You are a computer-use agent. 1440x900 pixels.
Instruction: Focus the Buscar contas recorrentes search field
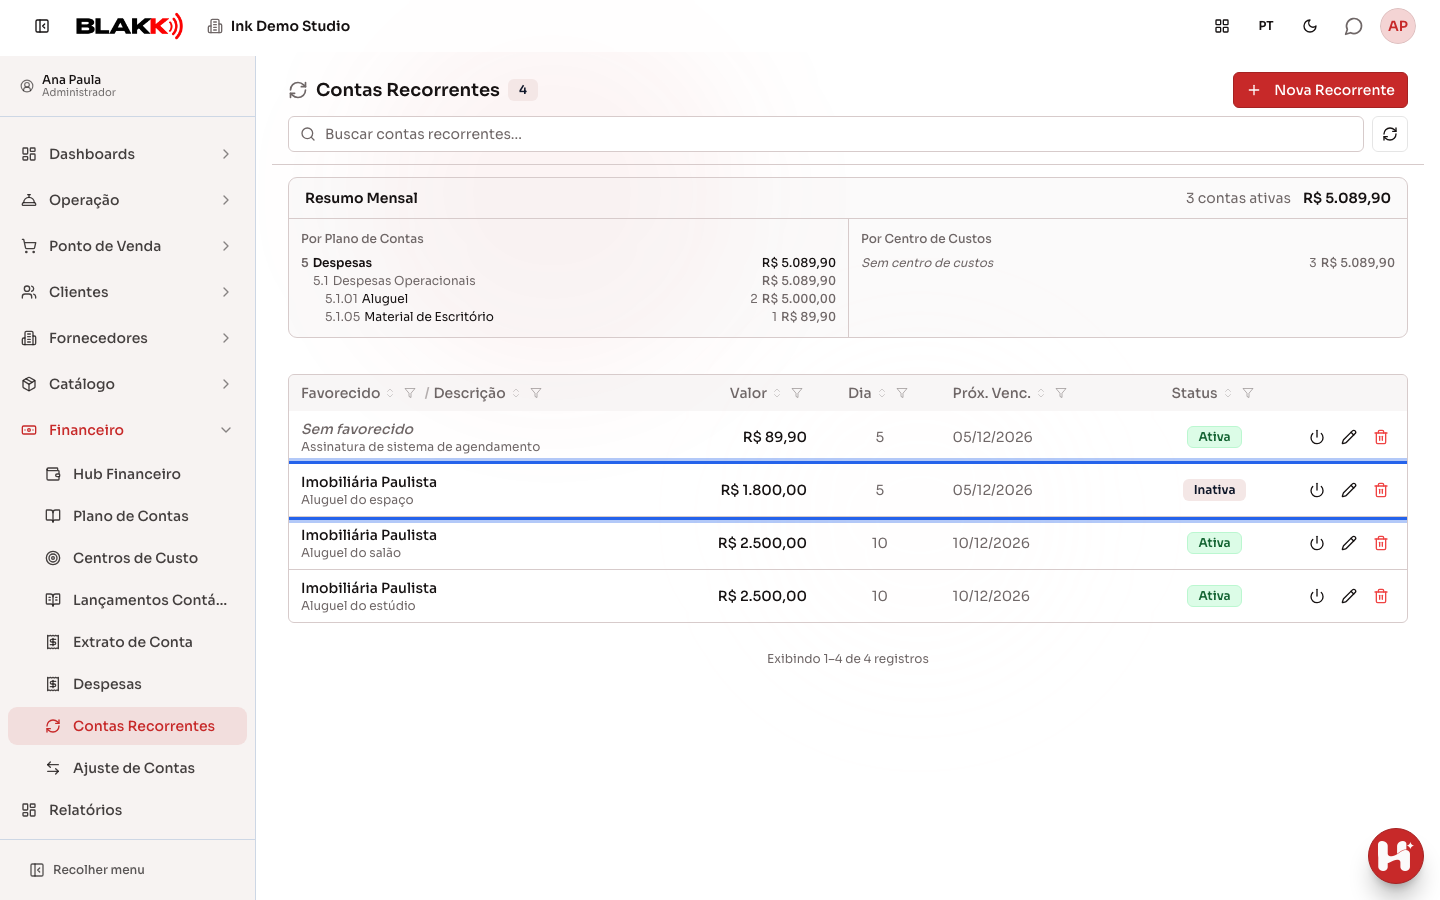(x=826, y=134)
